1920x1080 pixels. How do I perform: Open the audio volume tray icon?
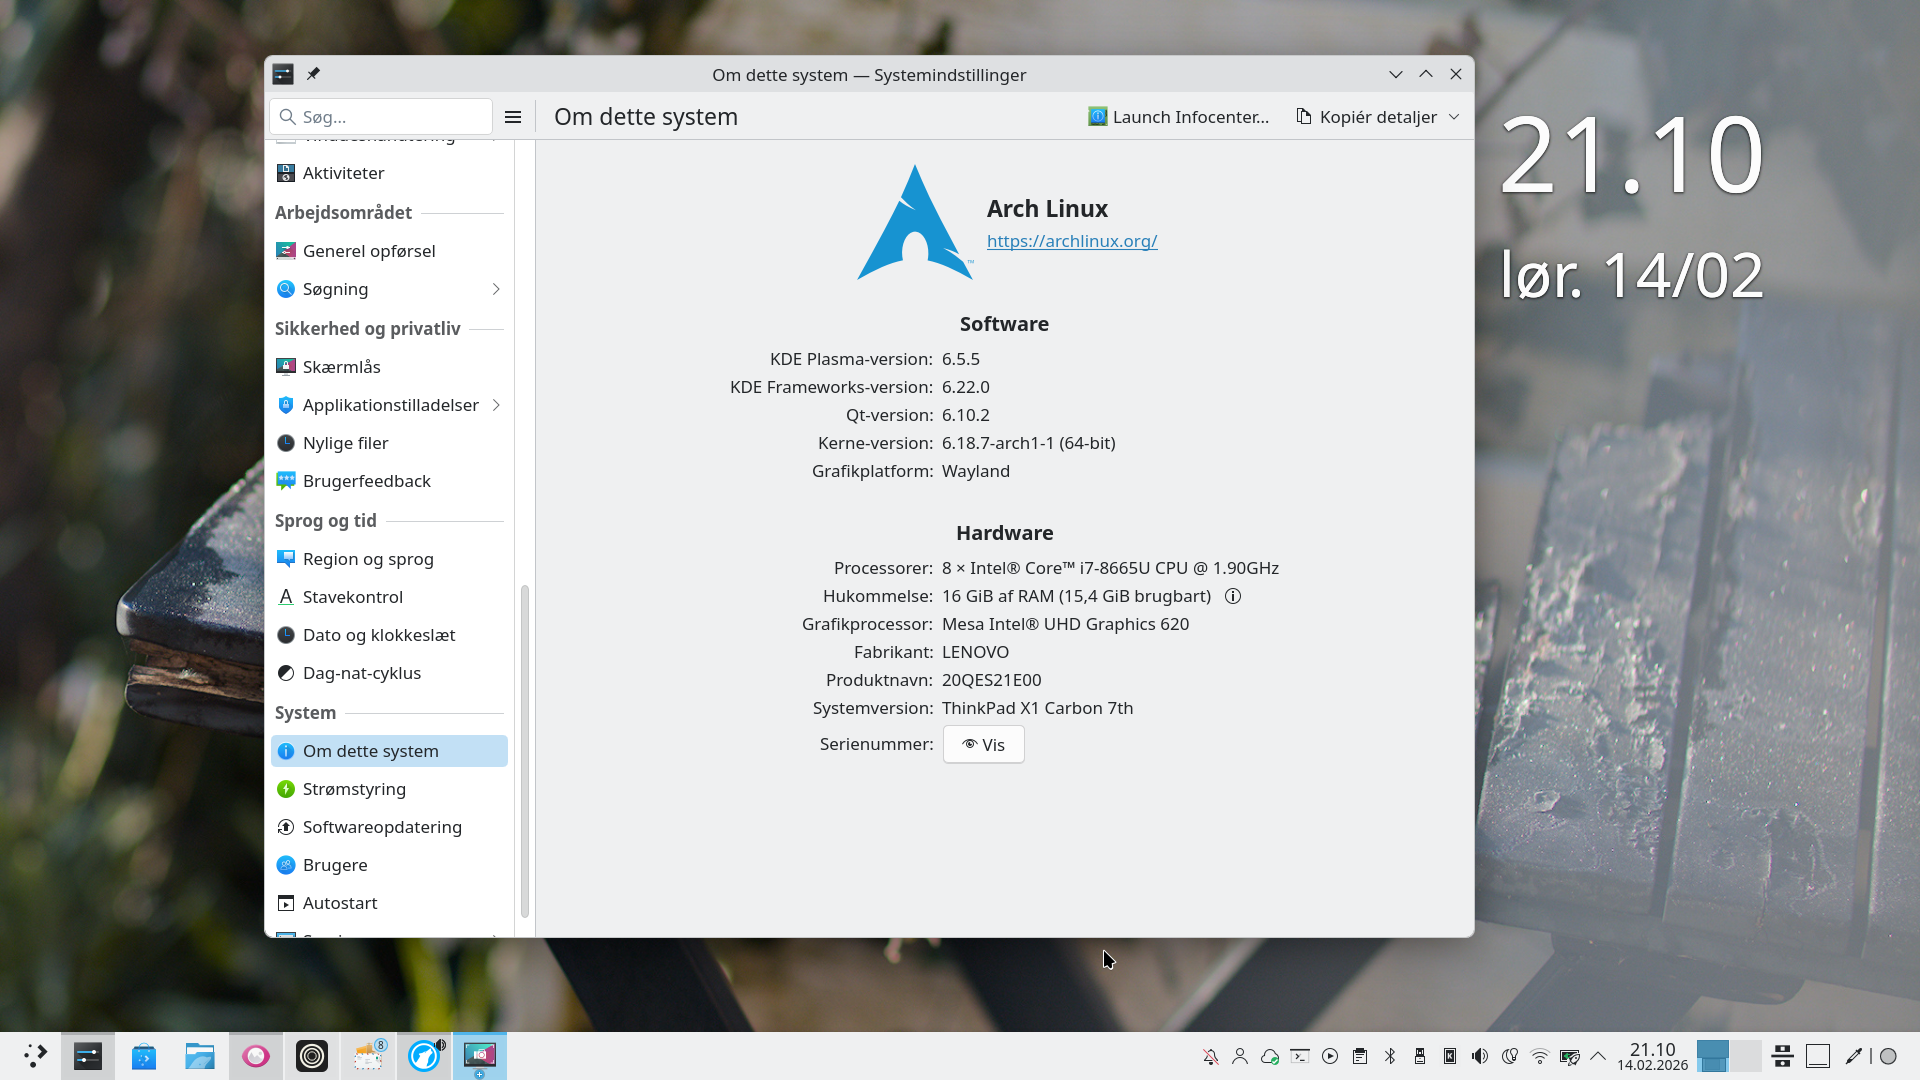(x=1480, y=1056)
